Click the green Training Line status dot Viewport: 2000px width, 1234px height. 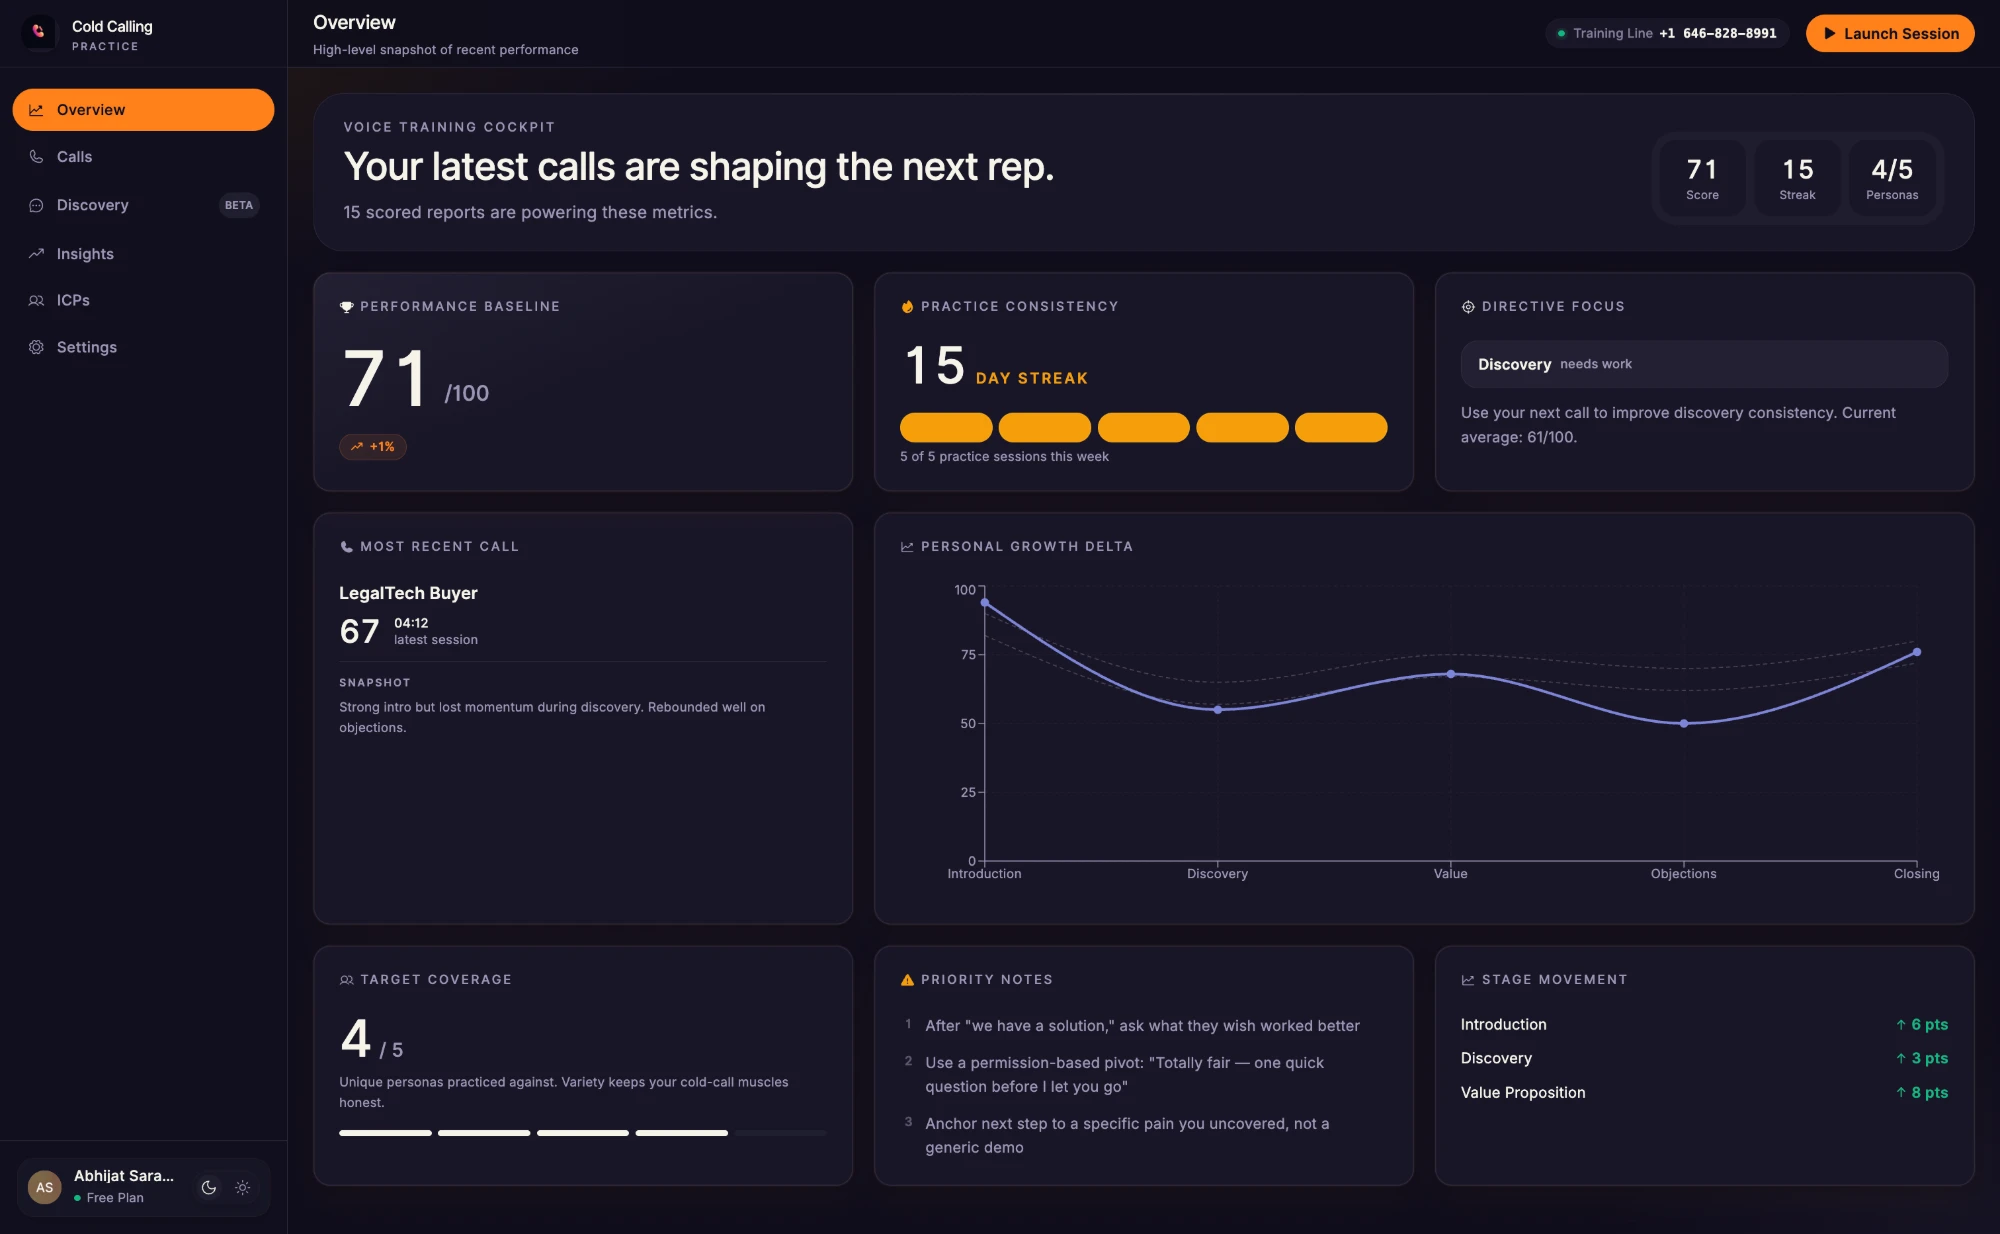click(1561, 33)
